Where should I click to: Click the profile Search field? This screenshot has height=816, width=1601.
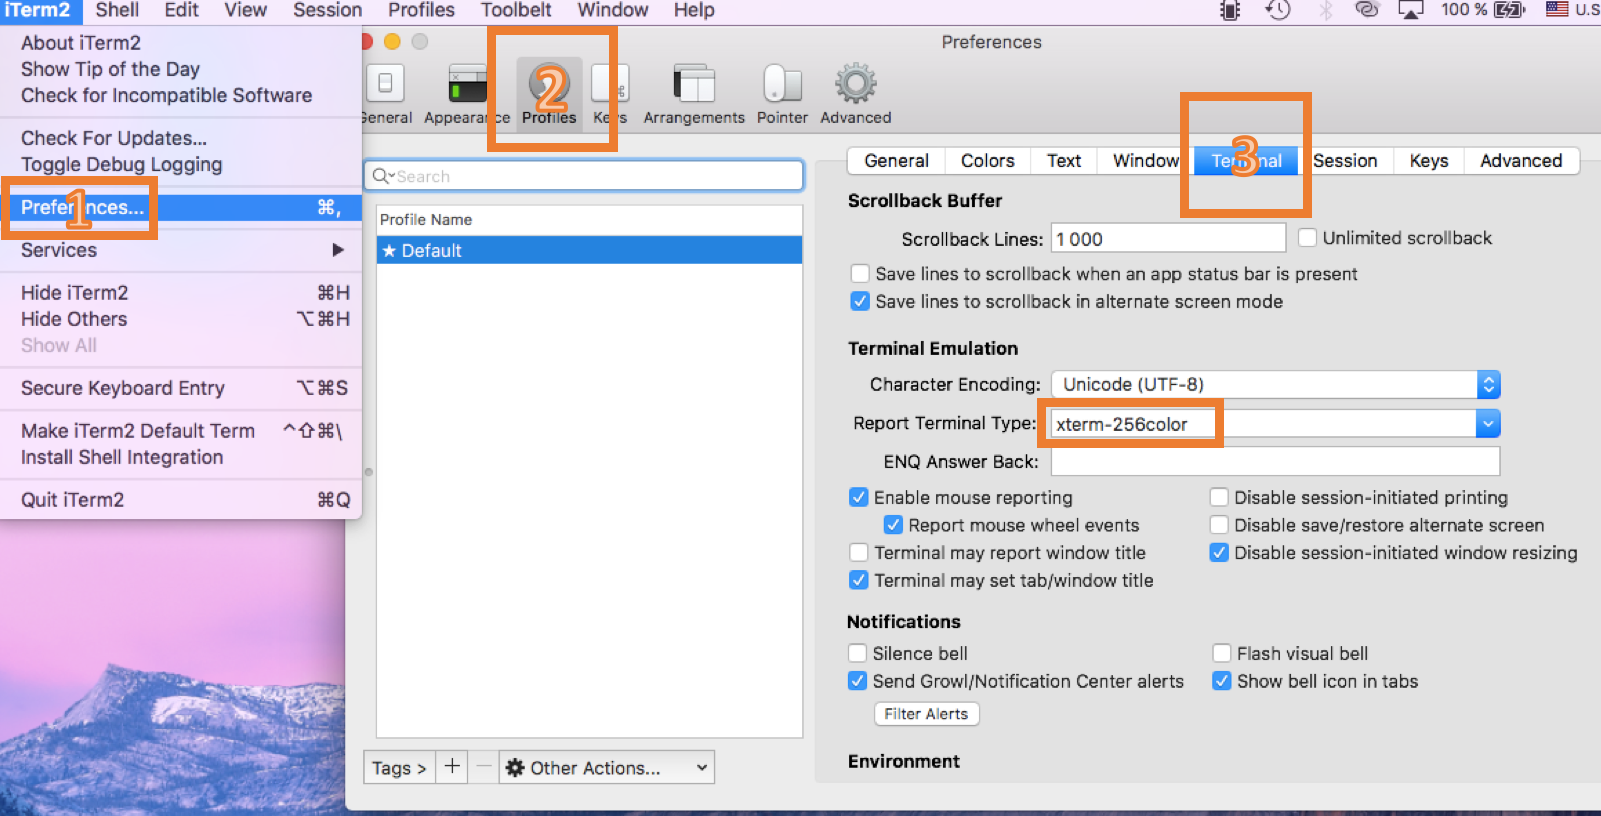click(584, 176)
